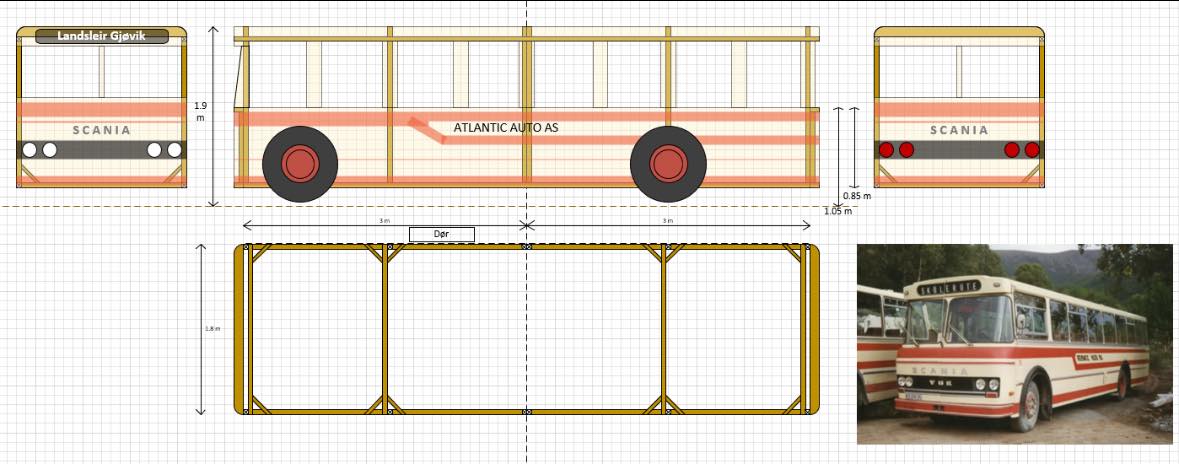This screenshot has width=1179, height=464.
Task: Click the '1.9 m' height dimension label
Action: click(x=200, y=111)
